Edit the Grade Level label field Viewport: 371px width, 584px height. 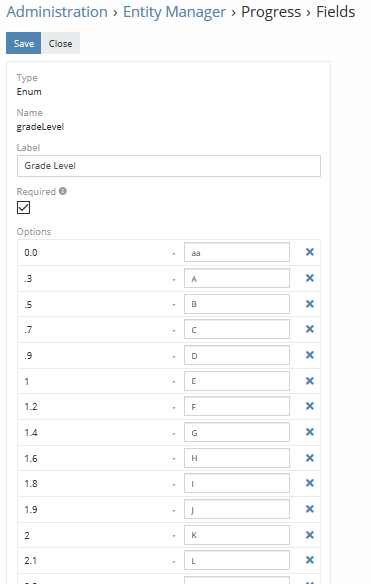pos(169,166)
